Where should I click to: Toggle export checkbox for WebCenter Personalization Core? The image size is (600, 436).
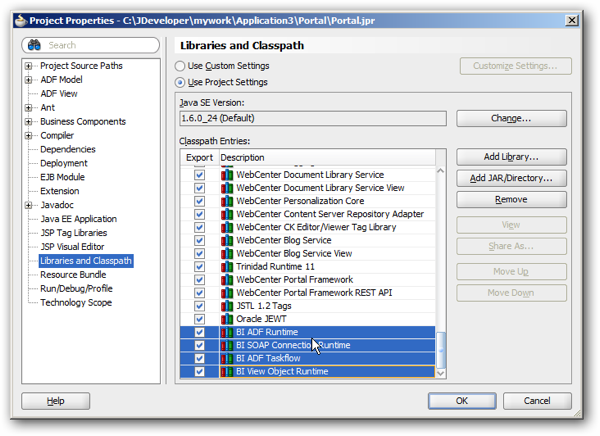point(199,201)
